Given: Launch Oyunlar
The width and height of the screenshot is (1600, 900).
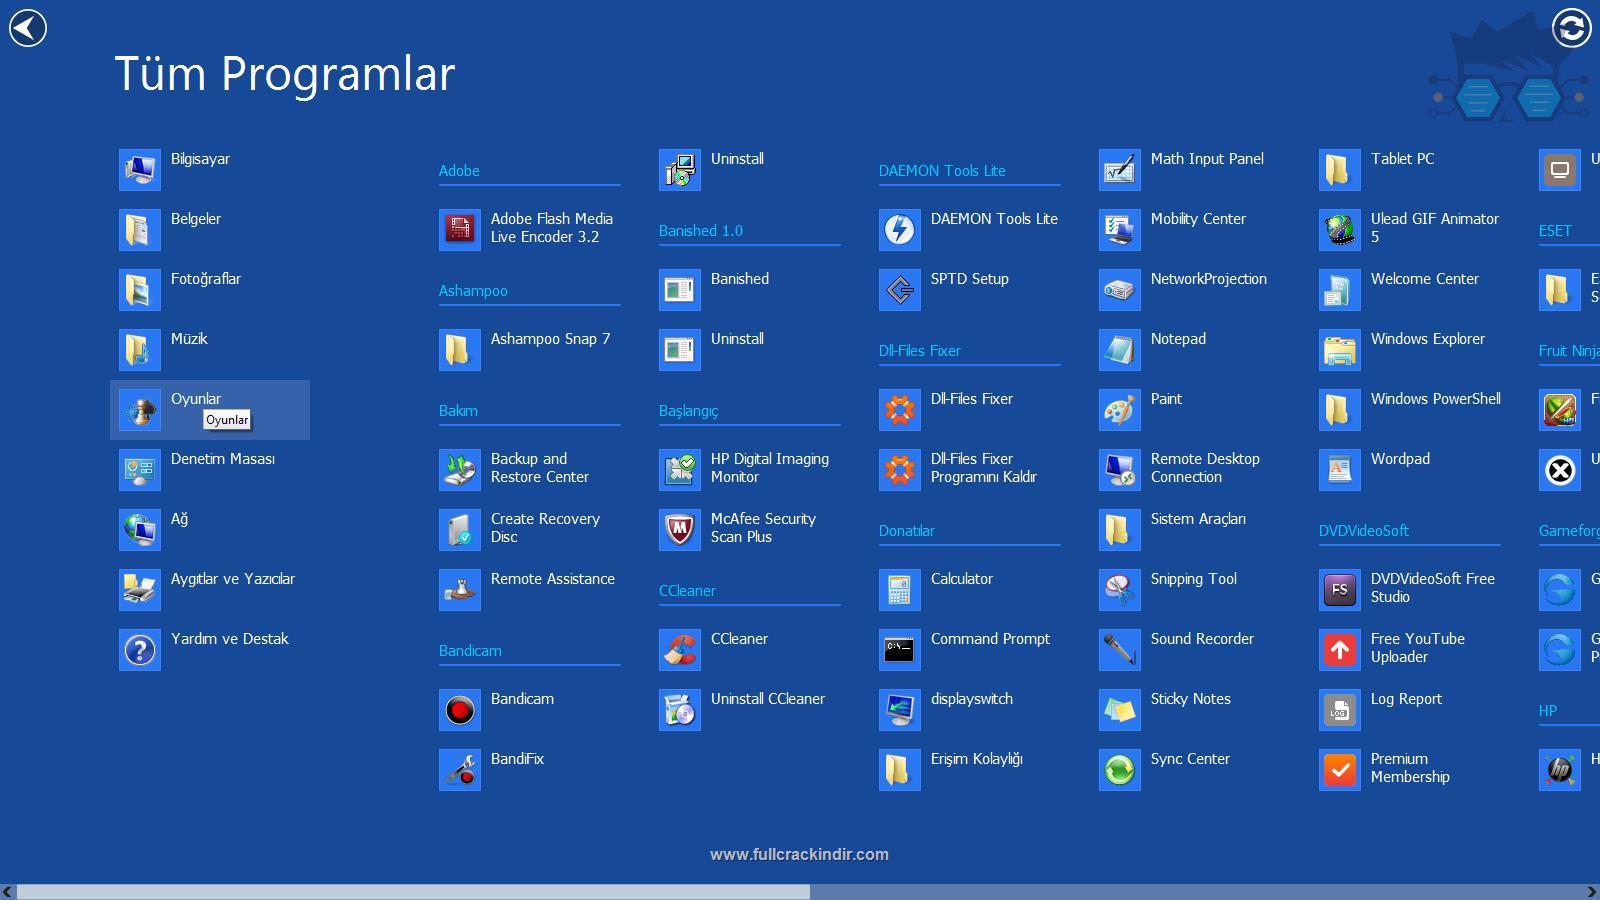Looking at the screenshot, I should click(x=210, y=410).
